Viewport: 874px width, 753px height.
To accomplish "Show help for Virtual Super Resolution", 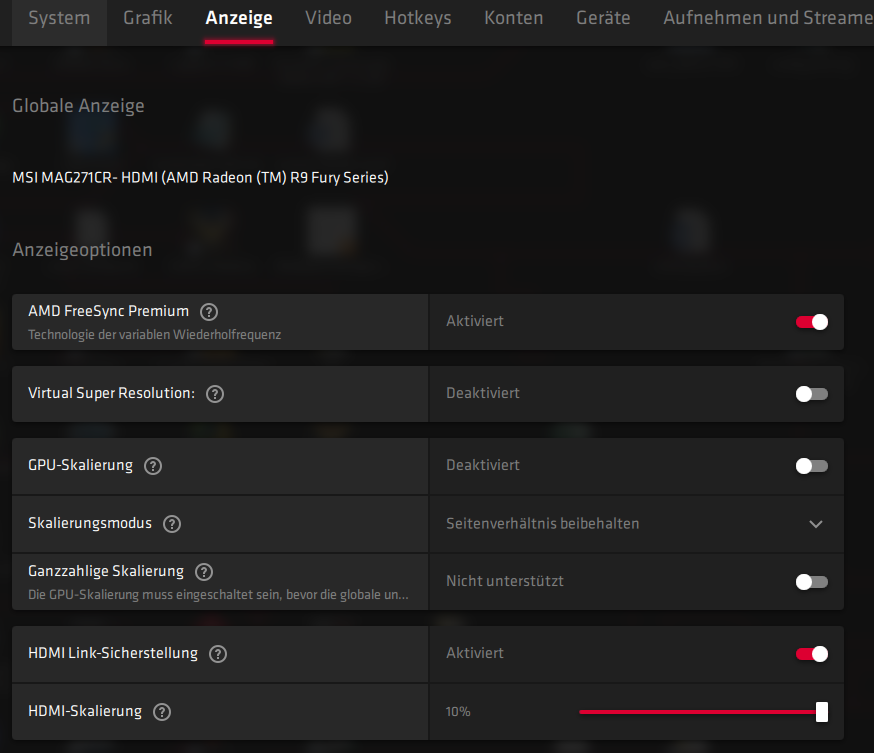I will (x=215, y=394).
